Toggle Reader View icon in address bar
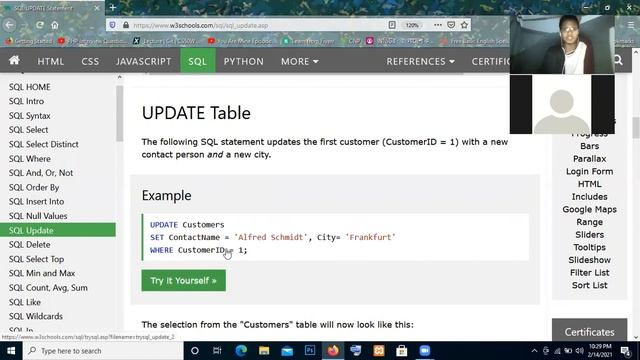 point(392,25)
